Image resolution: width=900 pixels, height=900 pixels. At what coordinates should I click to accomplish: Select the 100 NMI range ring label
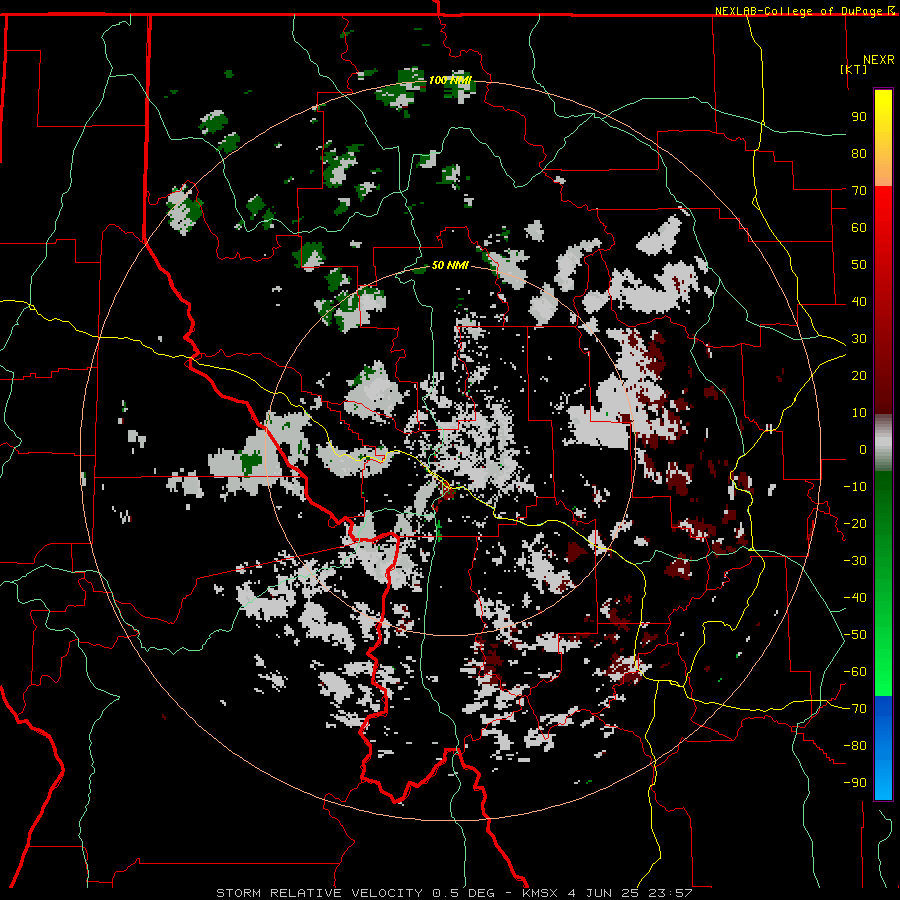tap(451, 80)
